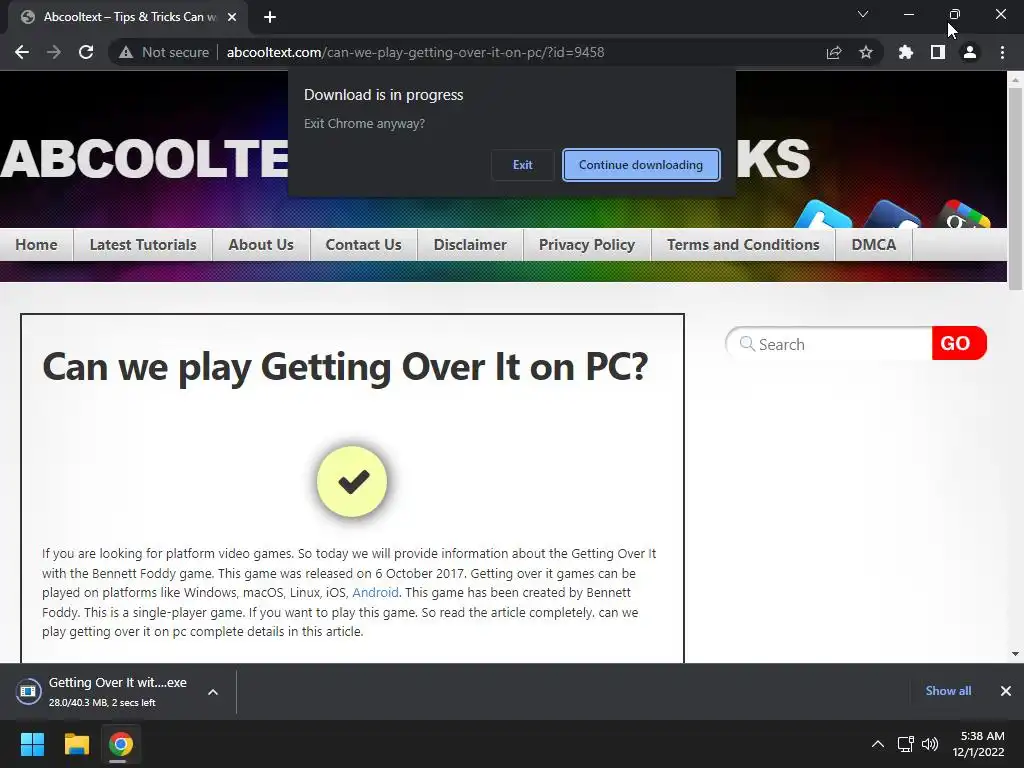Open Home menu item
This screenshot has width=1024, height=768.
point(37,245)
